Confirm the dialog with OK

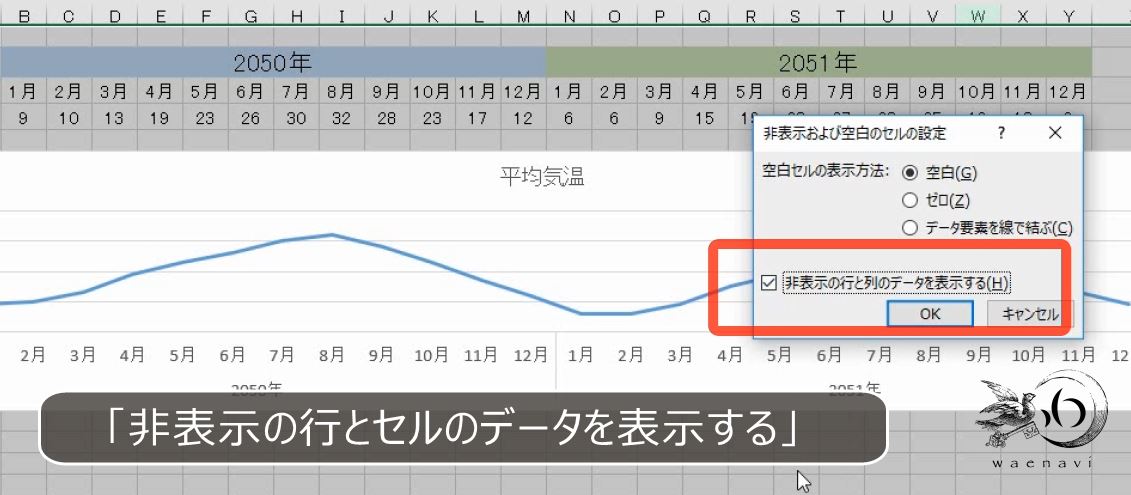(x=930, y=314)
